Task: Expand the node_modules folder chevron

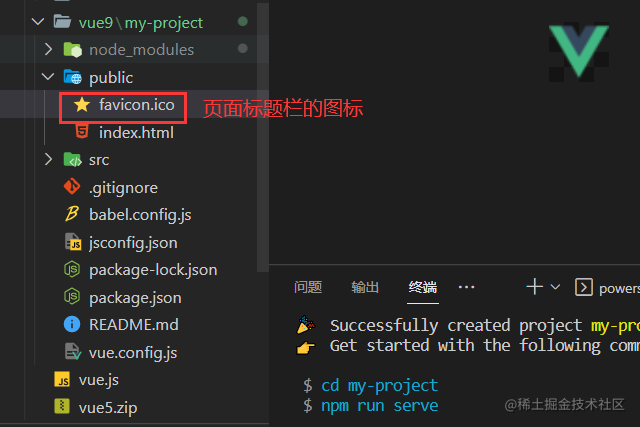Action: pos(48,49)
